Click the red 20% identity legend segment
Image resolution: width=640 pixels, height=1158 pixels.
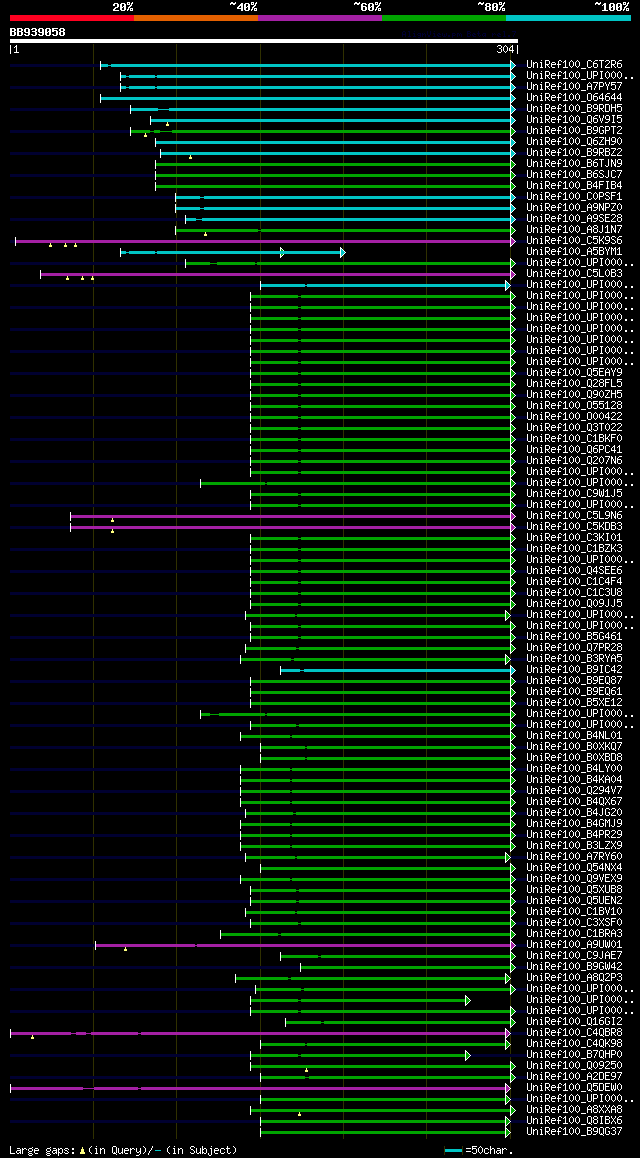[x=72, y=17]
